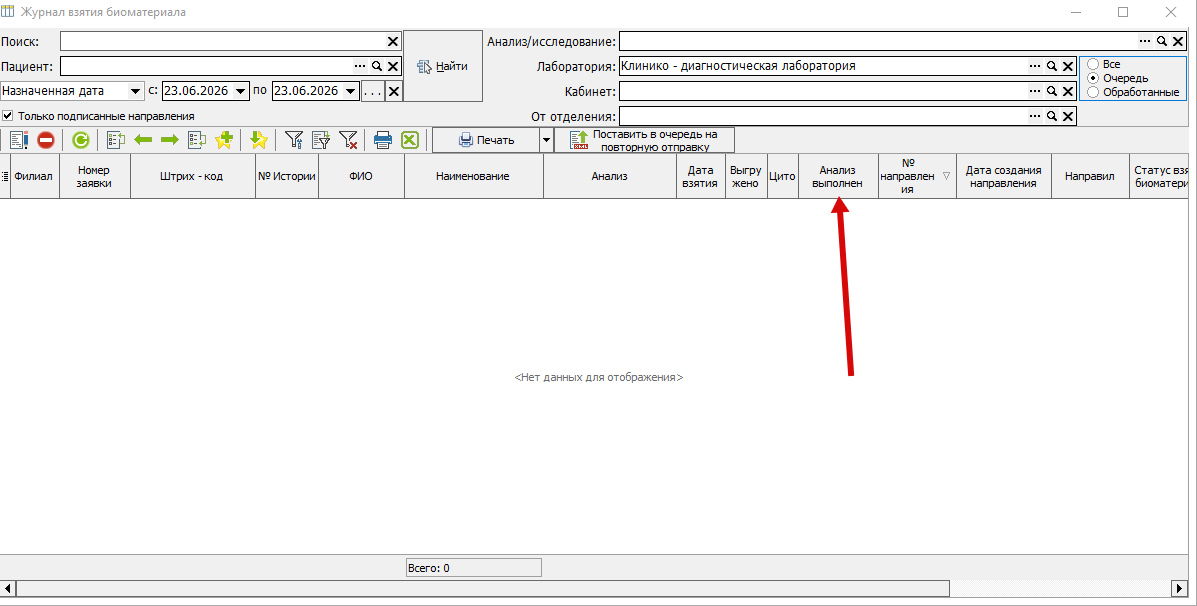This screenshot has width=1197, height=606.
Task: Click the Печать button
Action: tap(486, 140)
